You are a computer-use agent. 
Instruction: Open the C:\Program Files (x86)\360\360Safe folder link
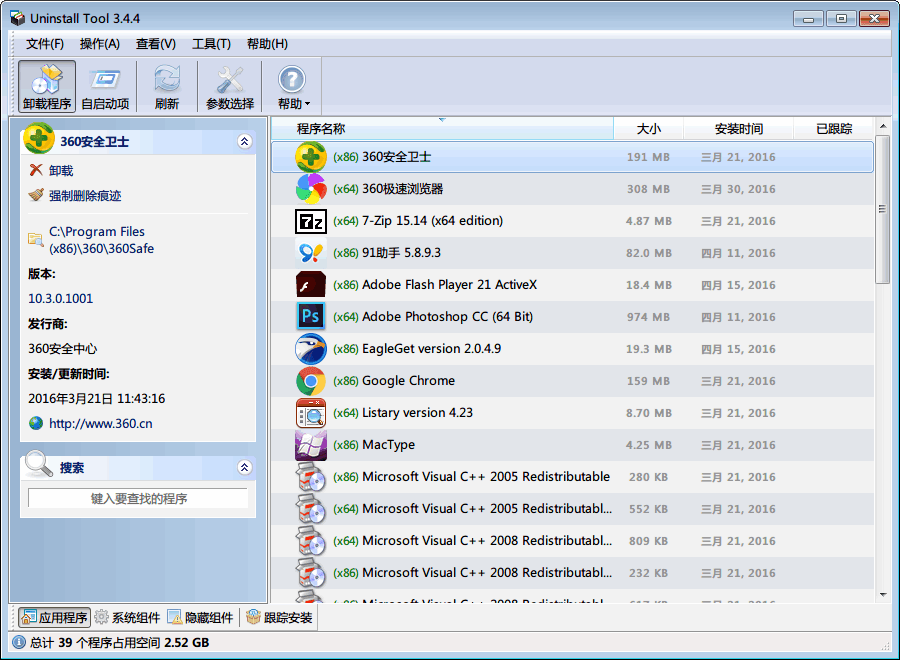[102, 240]
